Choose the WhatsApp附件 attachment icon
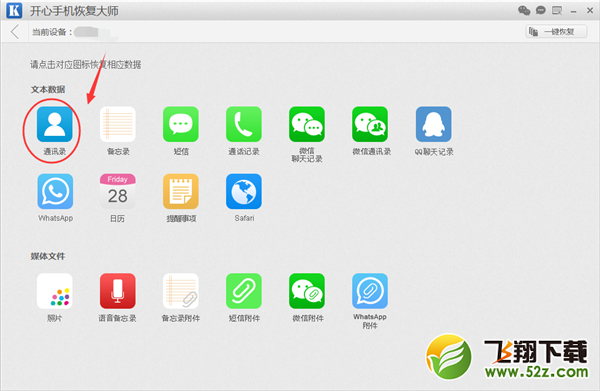The width and height of the screenshot is (600, 391). click(370, 291)
